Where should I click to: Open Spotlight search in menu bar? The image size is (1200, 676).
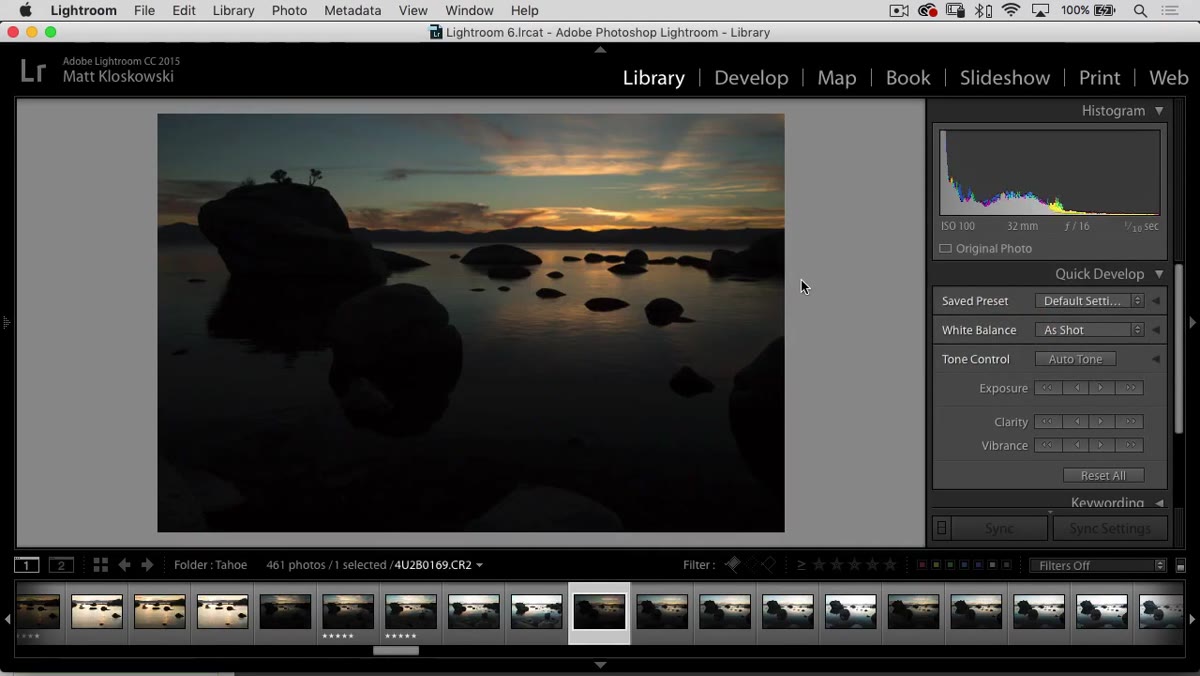(1140, 10)
